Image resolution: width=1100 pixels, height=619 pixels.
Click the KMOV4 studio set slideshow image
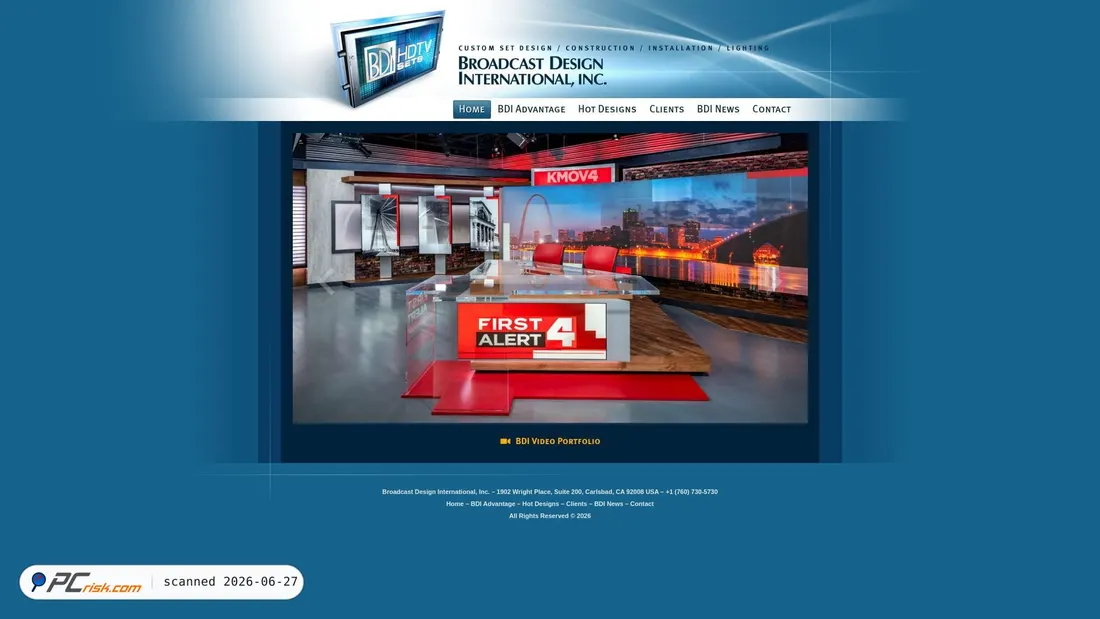click(550, 278)
